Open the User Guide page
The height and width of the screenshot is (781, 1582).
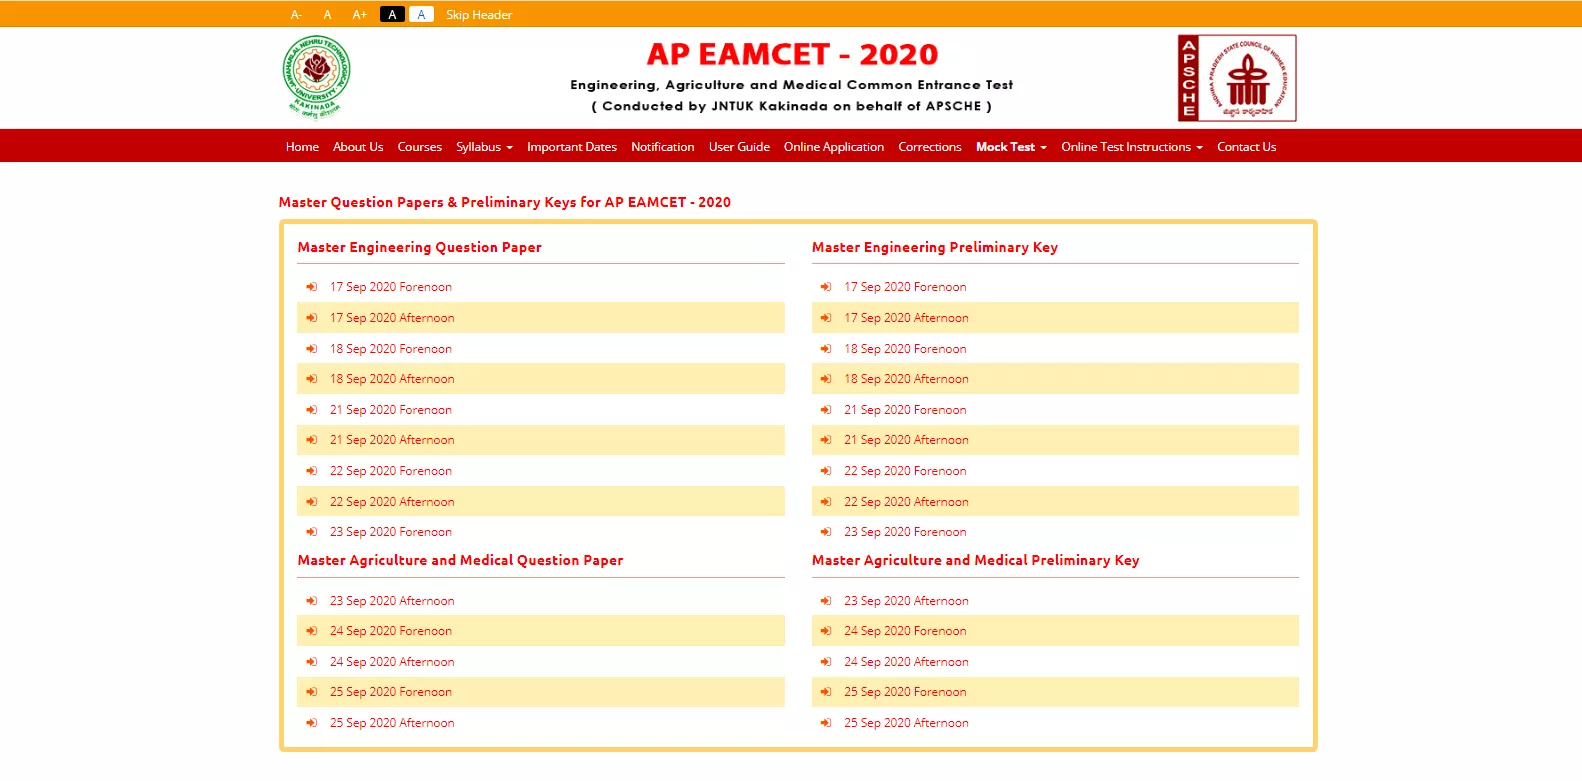[x=739, y=147]
